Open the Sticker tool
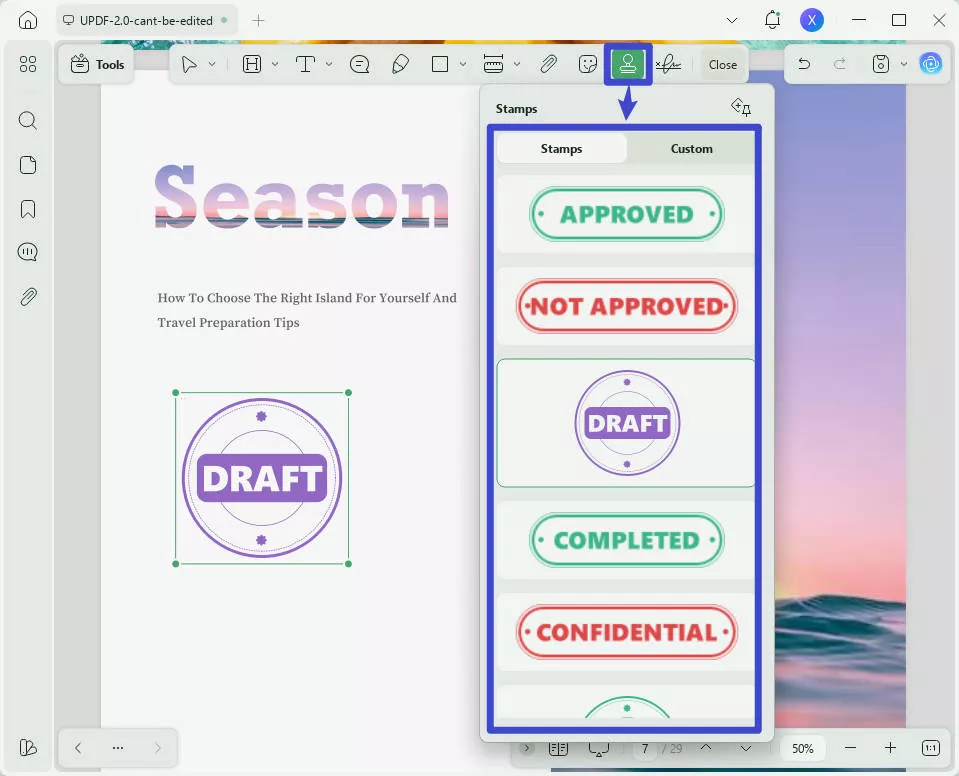Image resolution: width=959 pixels, height=776 pixels. coord(588,63)
